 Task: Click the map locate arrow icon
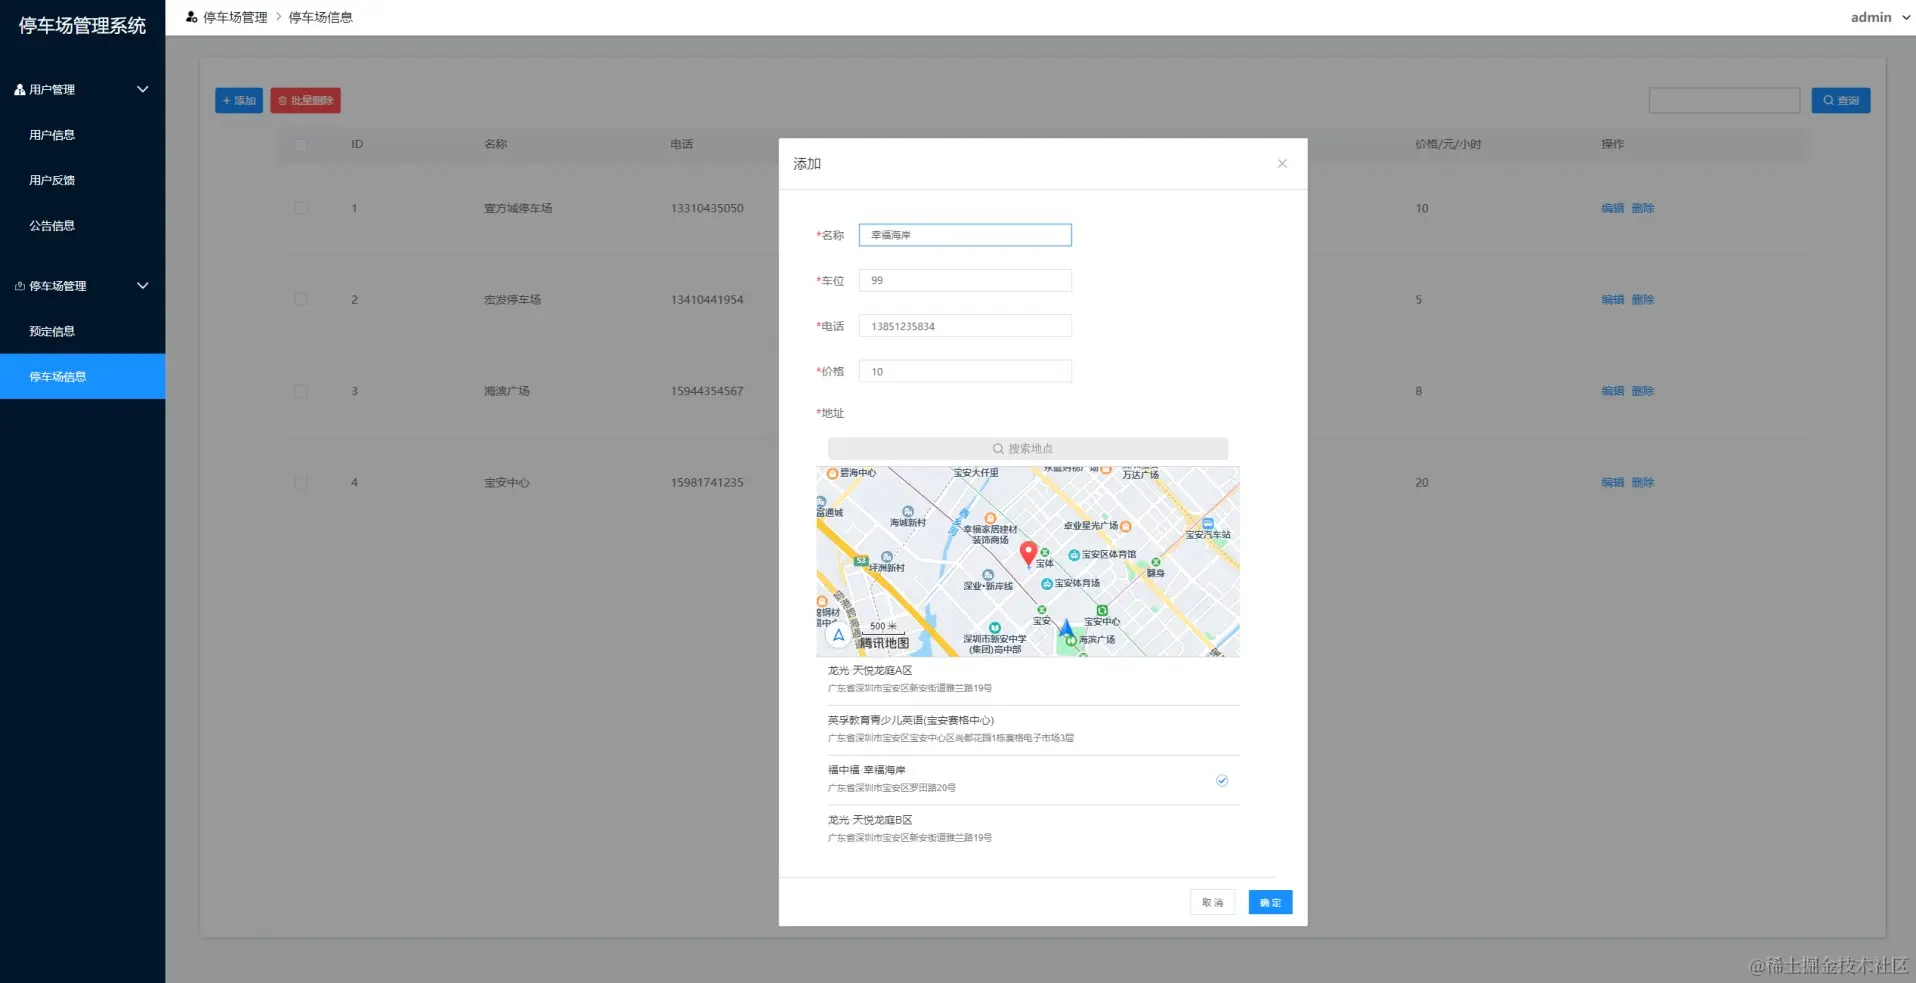838,635
